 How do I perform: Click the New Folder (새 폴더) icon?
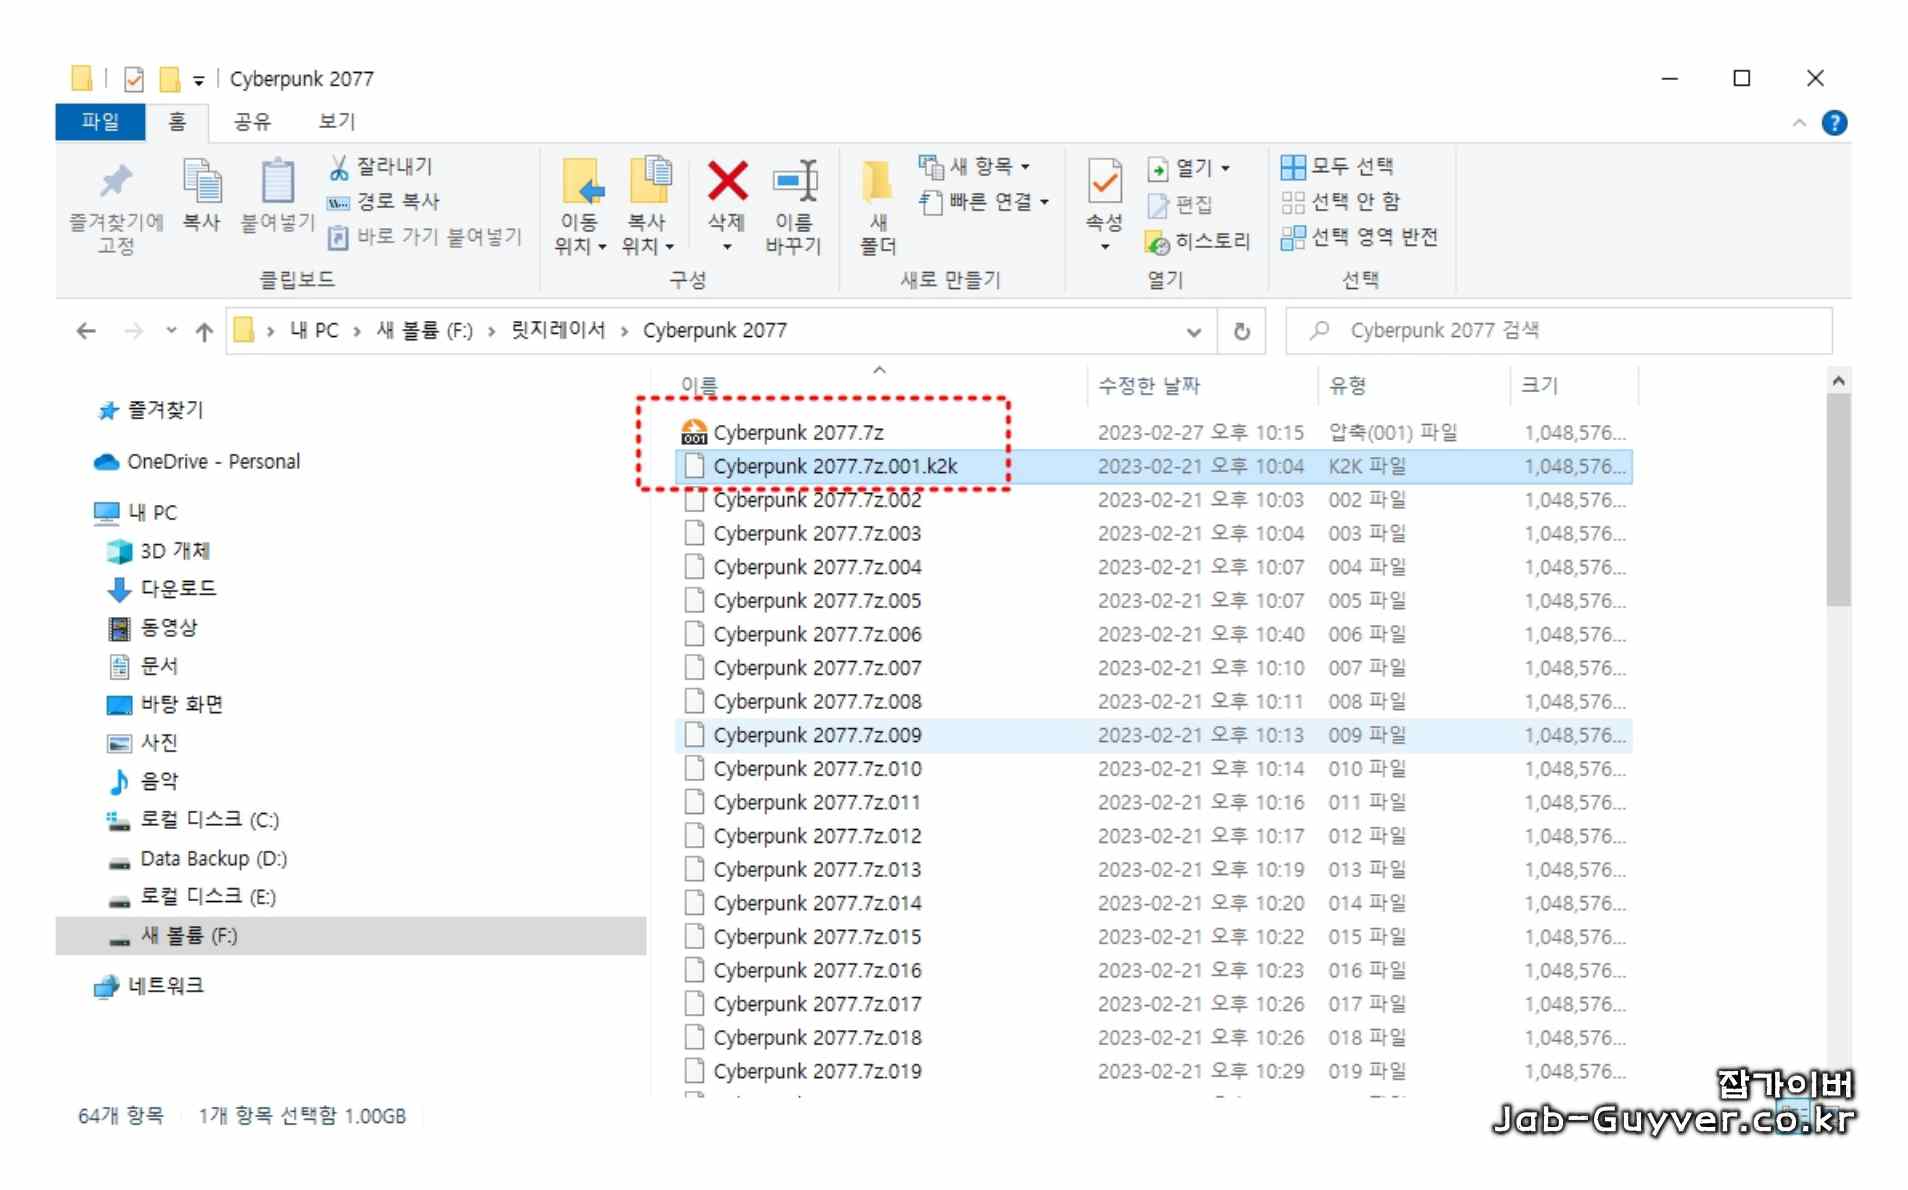pos(878,182)
